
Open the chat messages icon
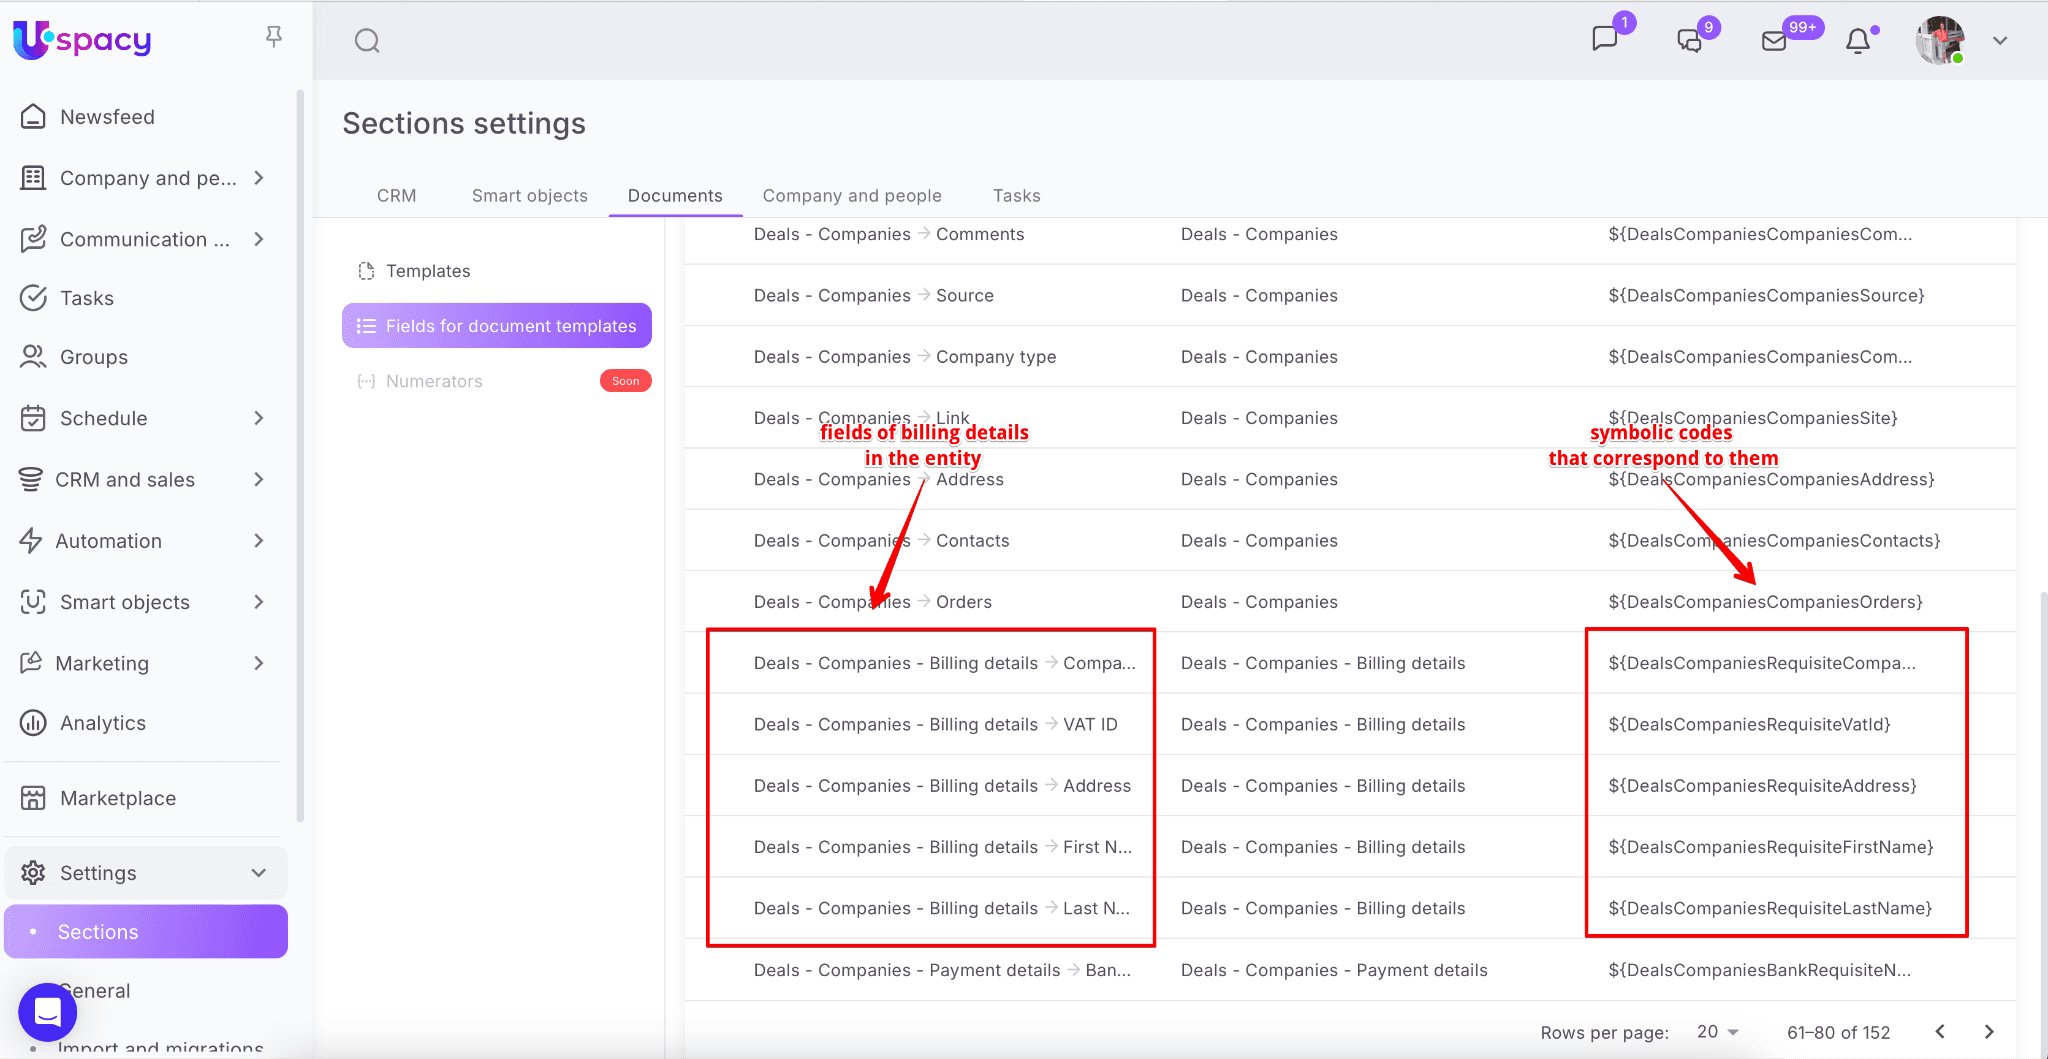pyautogui.click(x=1604, y=39)
